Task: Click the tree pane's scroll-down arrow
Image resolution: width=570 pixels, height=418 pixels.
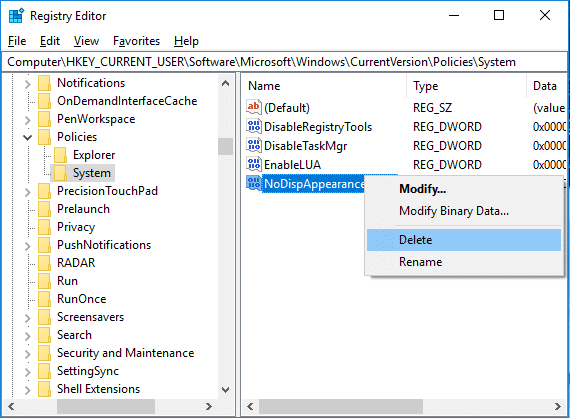Action: 225,390
